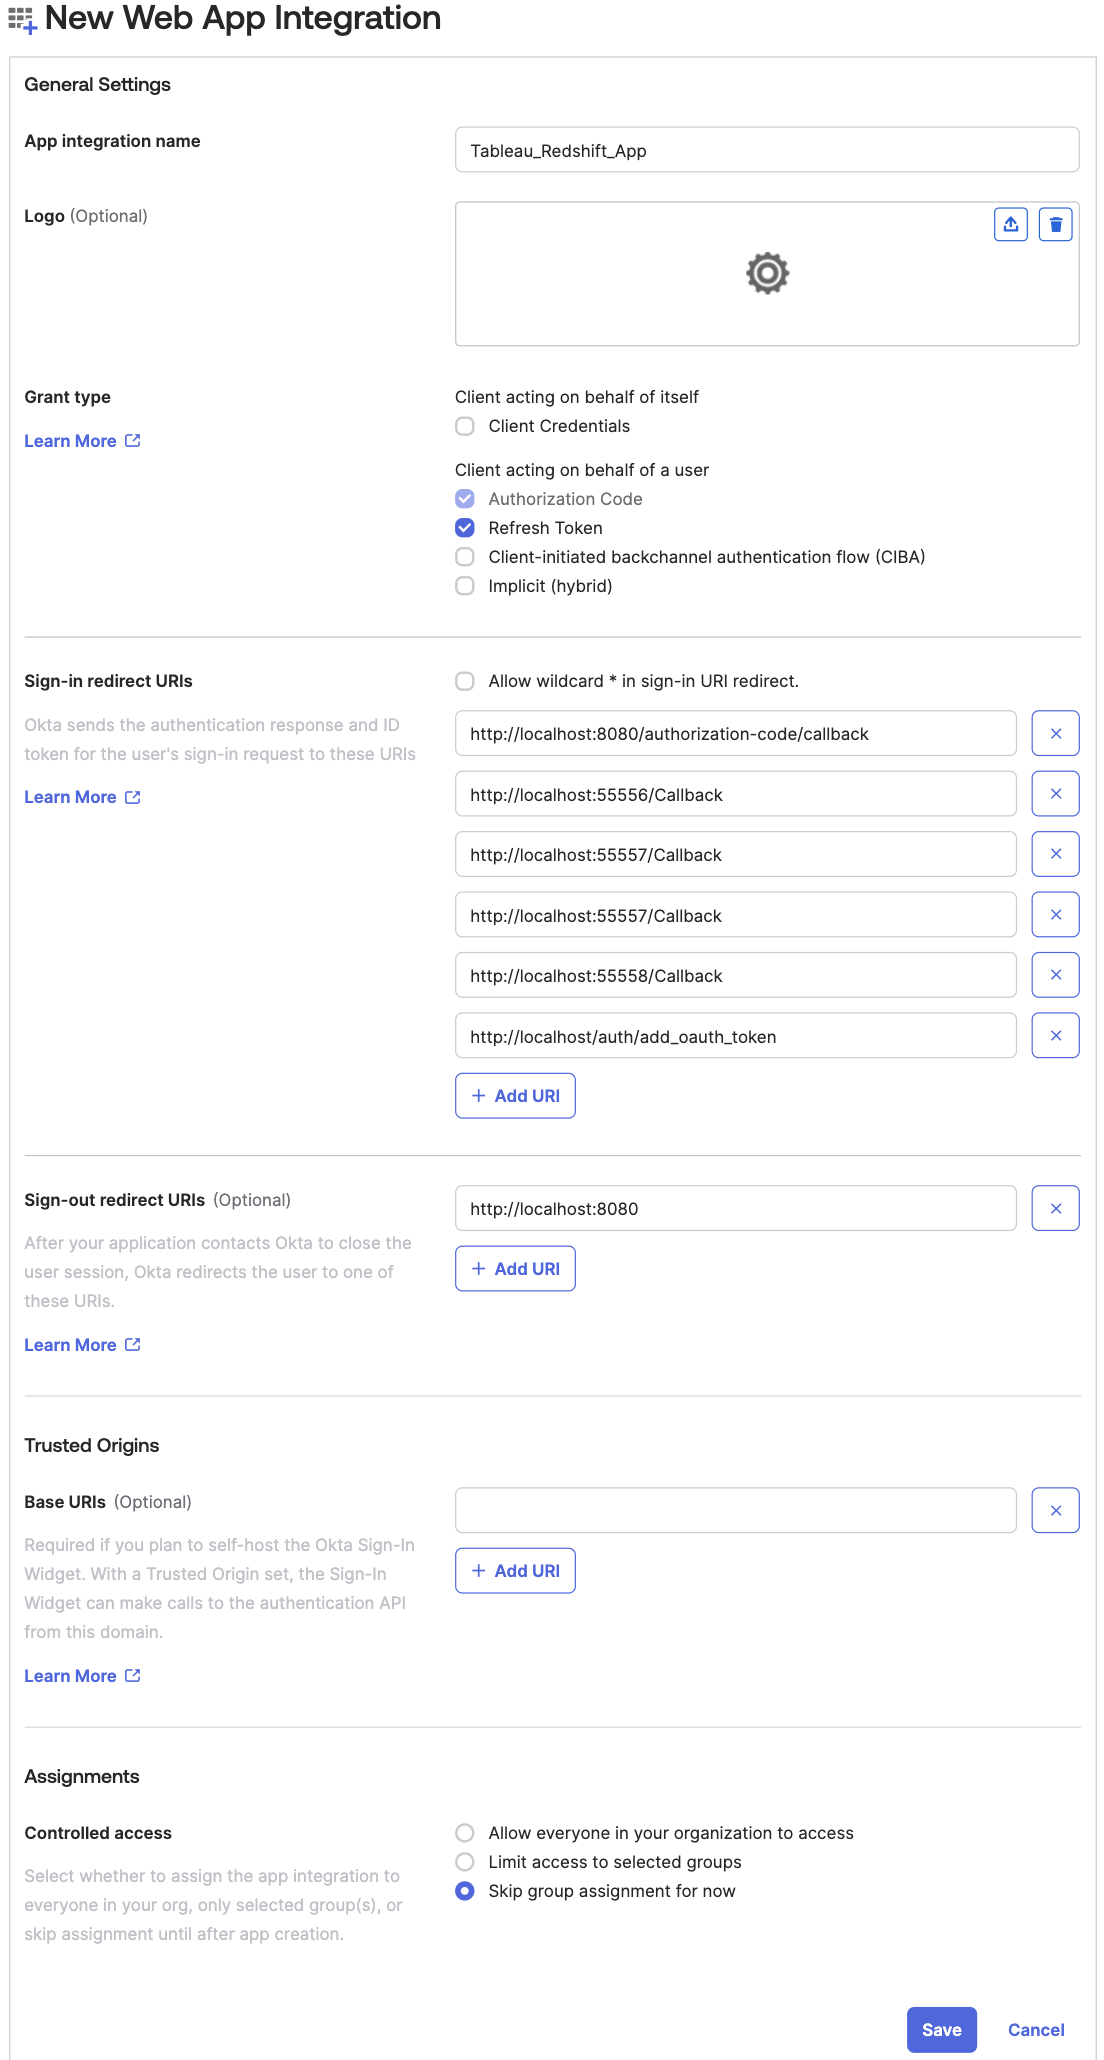
Task: Remove the localhost:8080 authorization-code callback URI
Action: (1055, 734)
